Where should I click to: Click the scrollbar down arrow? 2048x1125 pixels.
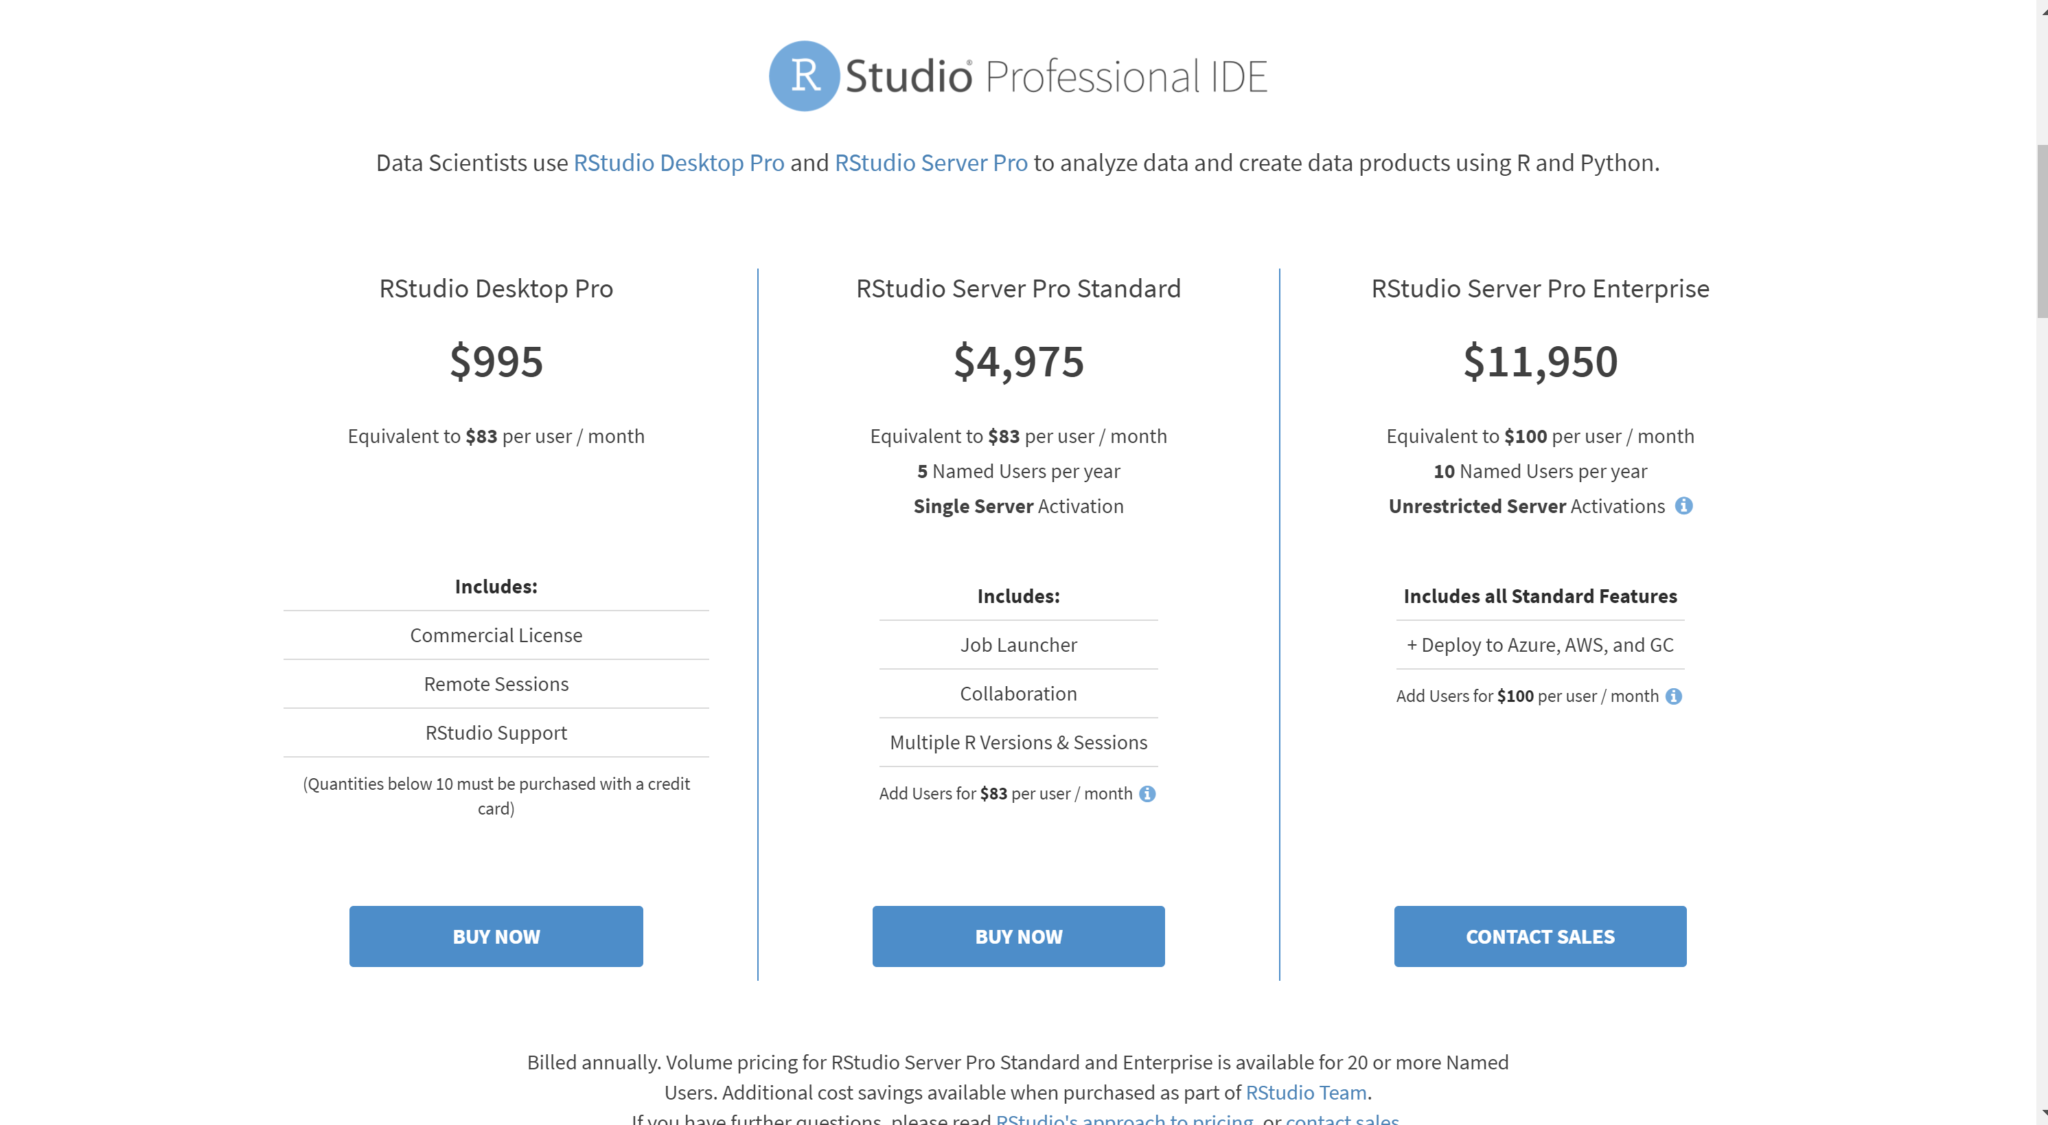click(2042, 1115)
